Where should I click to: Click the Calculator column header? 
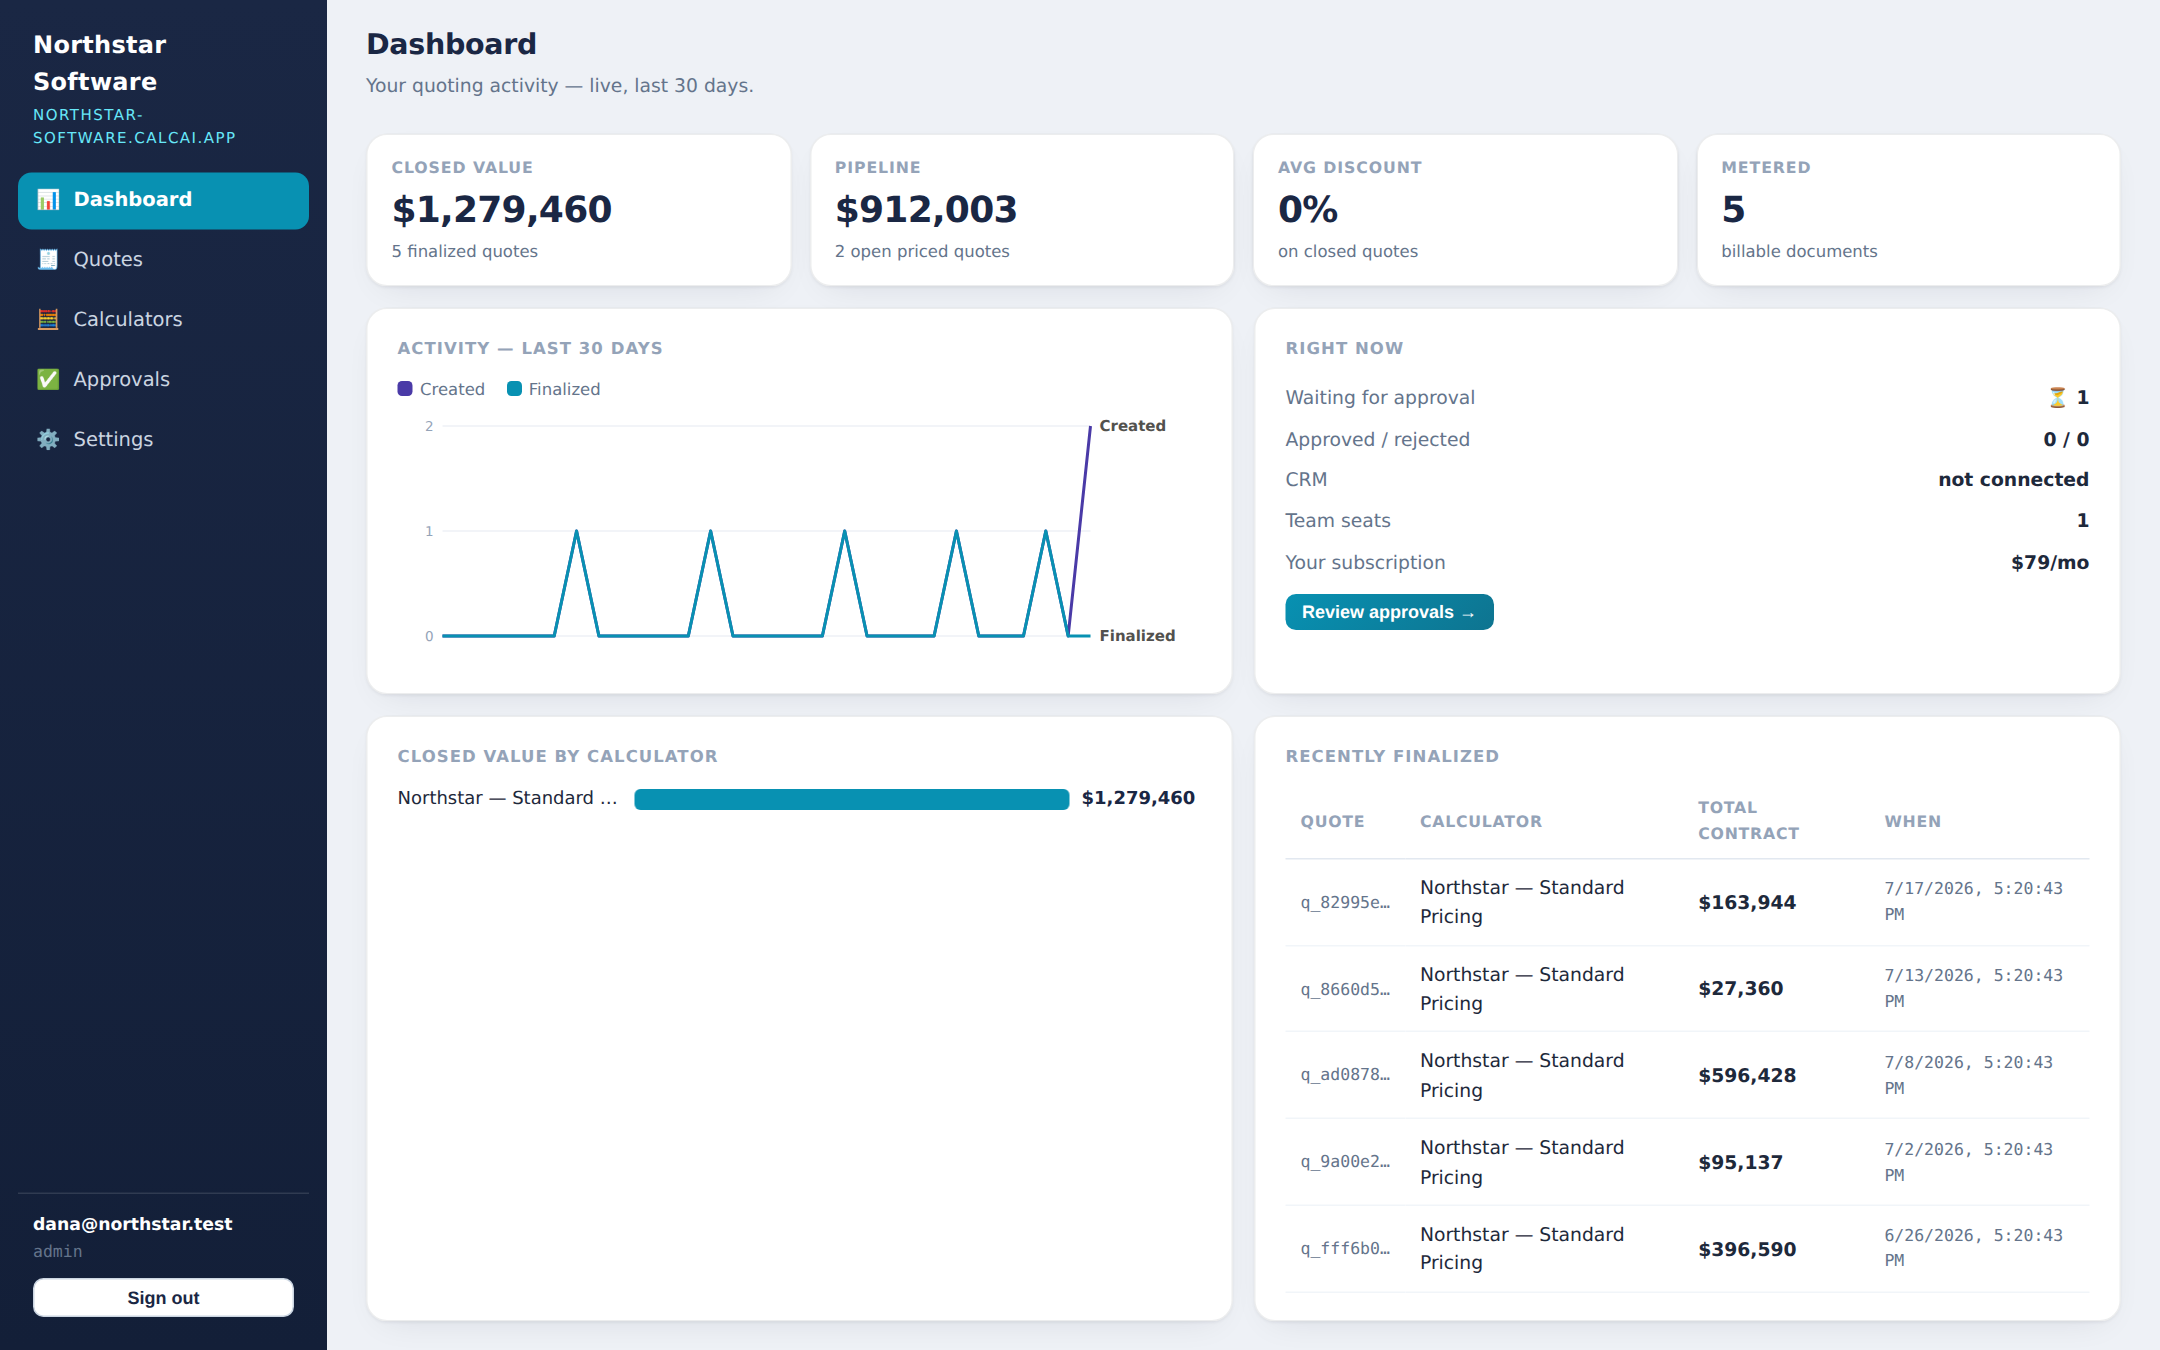[1481, 822]
